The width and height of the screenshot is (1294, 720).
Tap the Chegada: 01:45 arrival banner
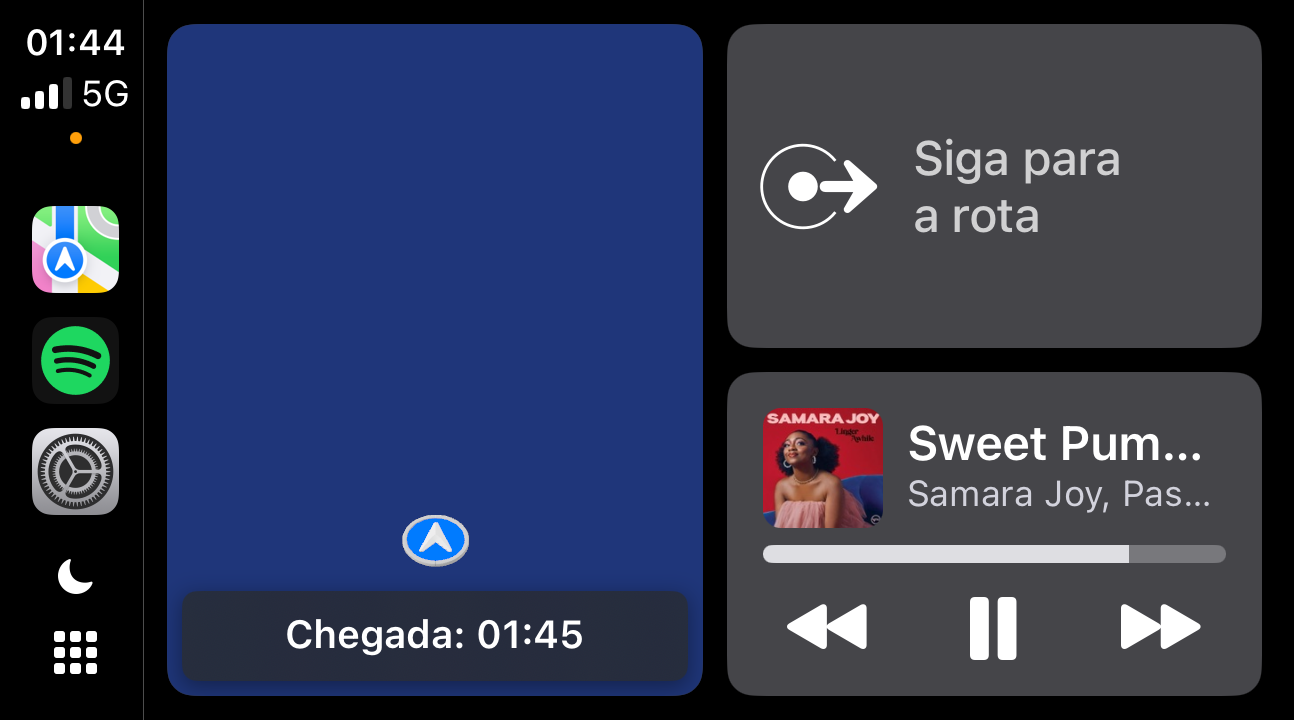434,635
